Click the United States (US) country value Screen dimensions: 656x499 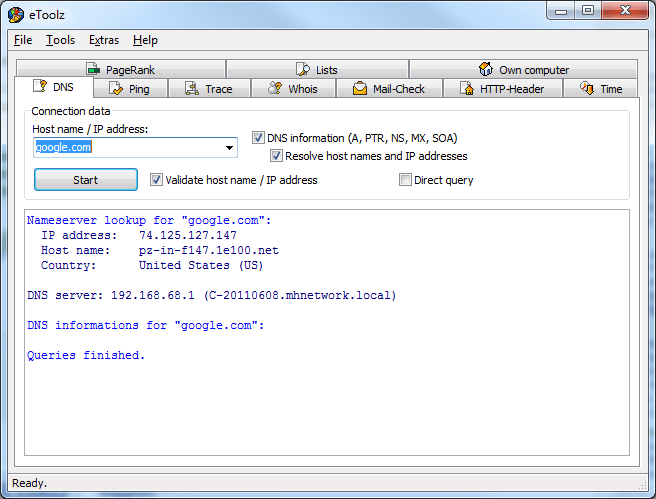(x=201, y=266)
